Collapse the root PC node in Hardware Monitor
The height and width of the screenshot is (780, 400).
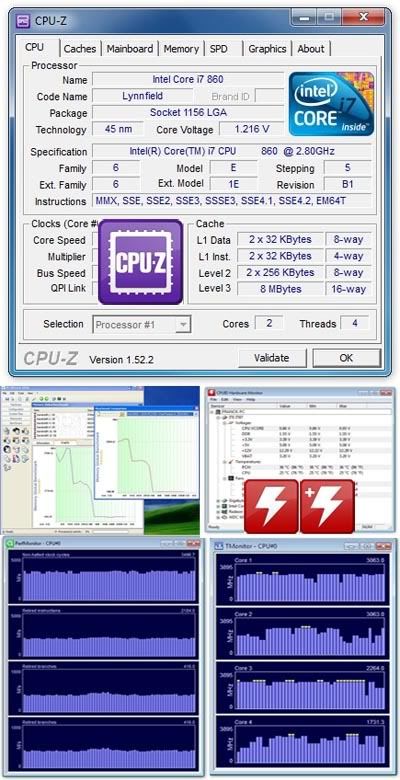pos(213,412)
